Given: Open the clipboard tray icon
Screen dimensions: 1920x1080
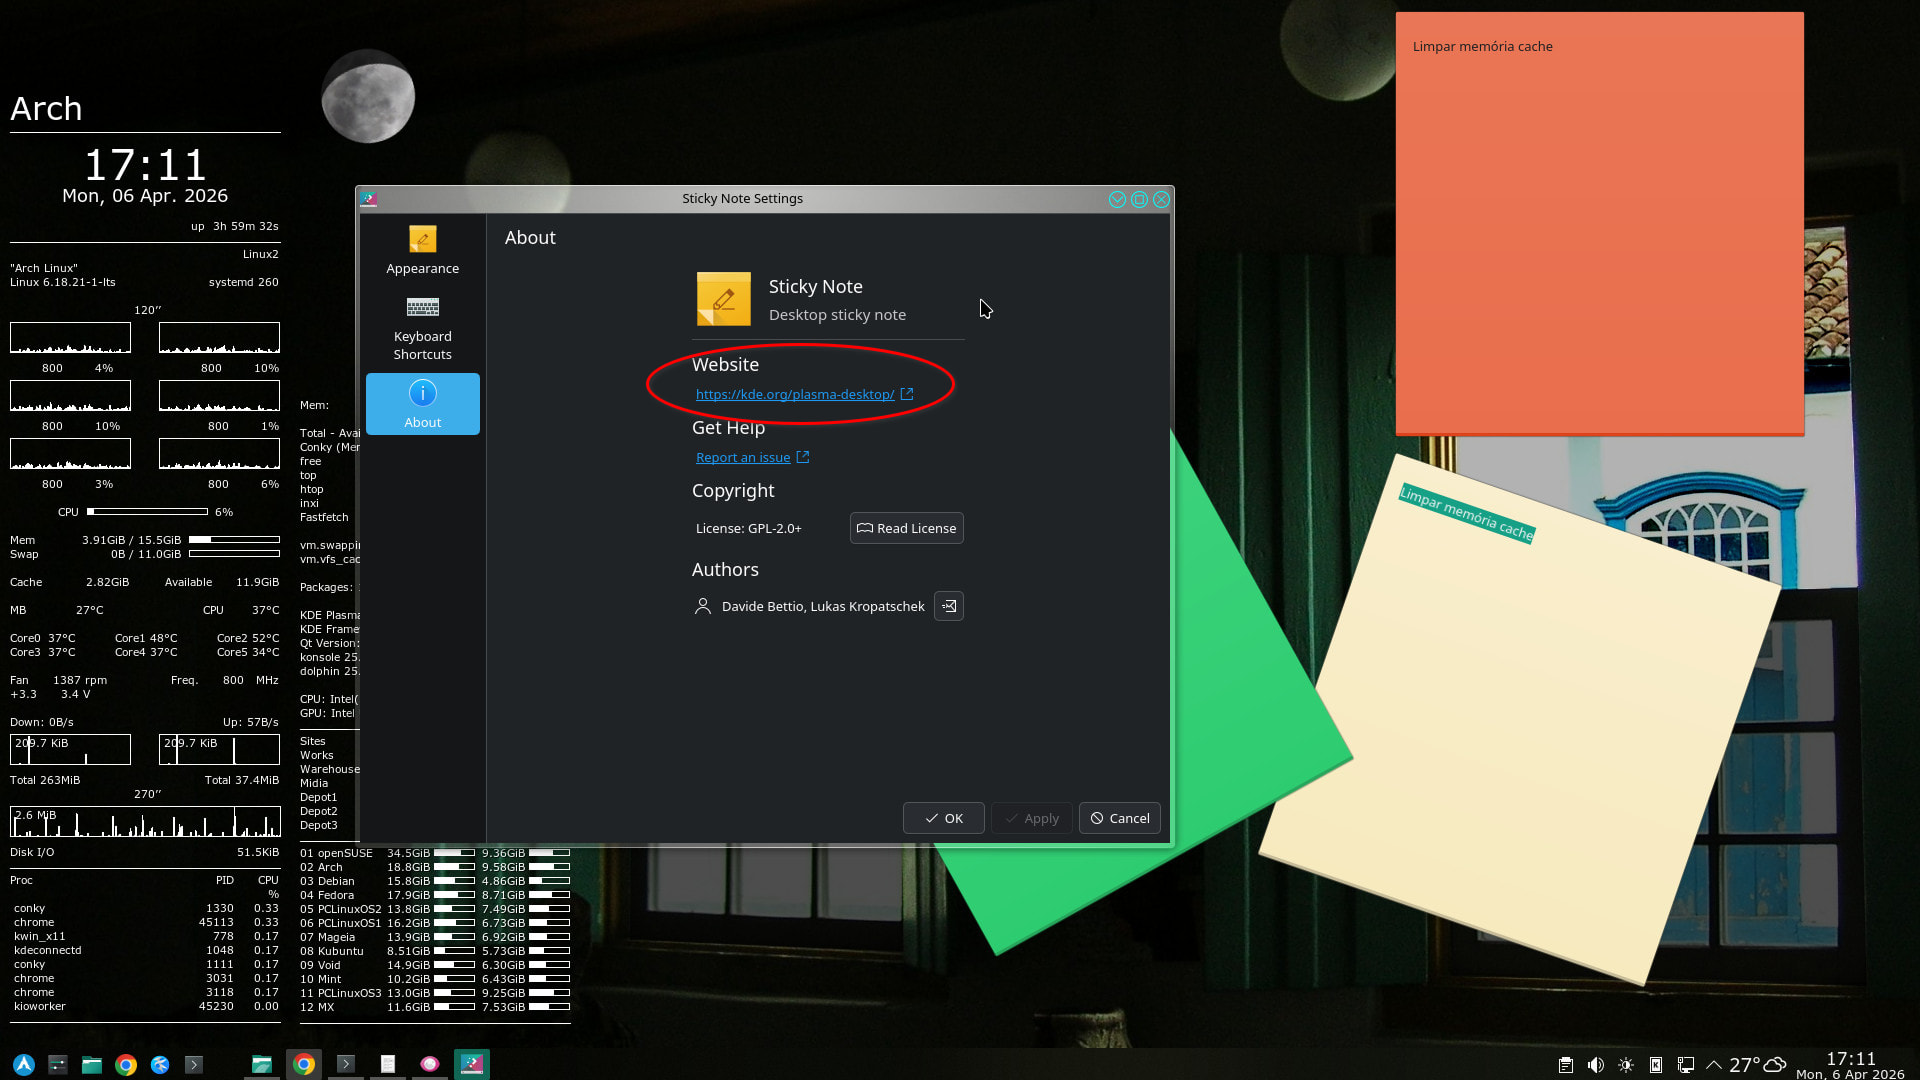Looking at the screenshot, I should tap(1566, 1065).
